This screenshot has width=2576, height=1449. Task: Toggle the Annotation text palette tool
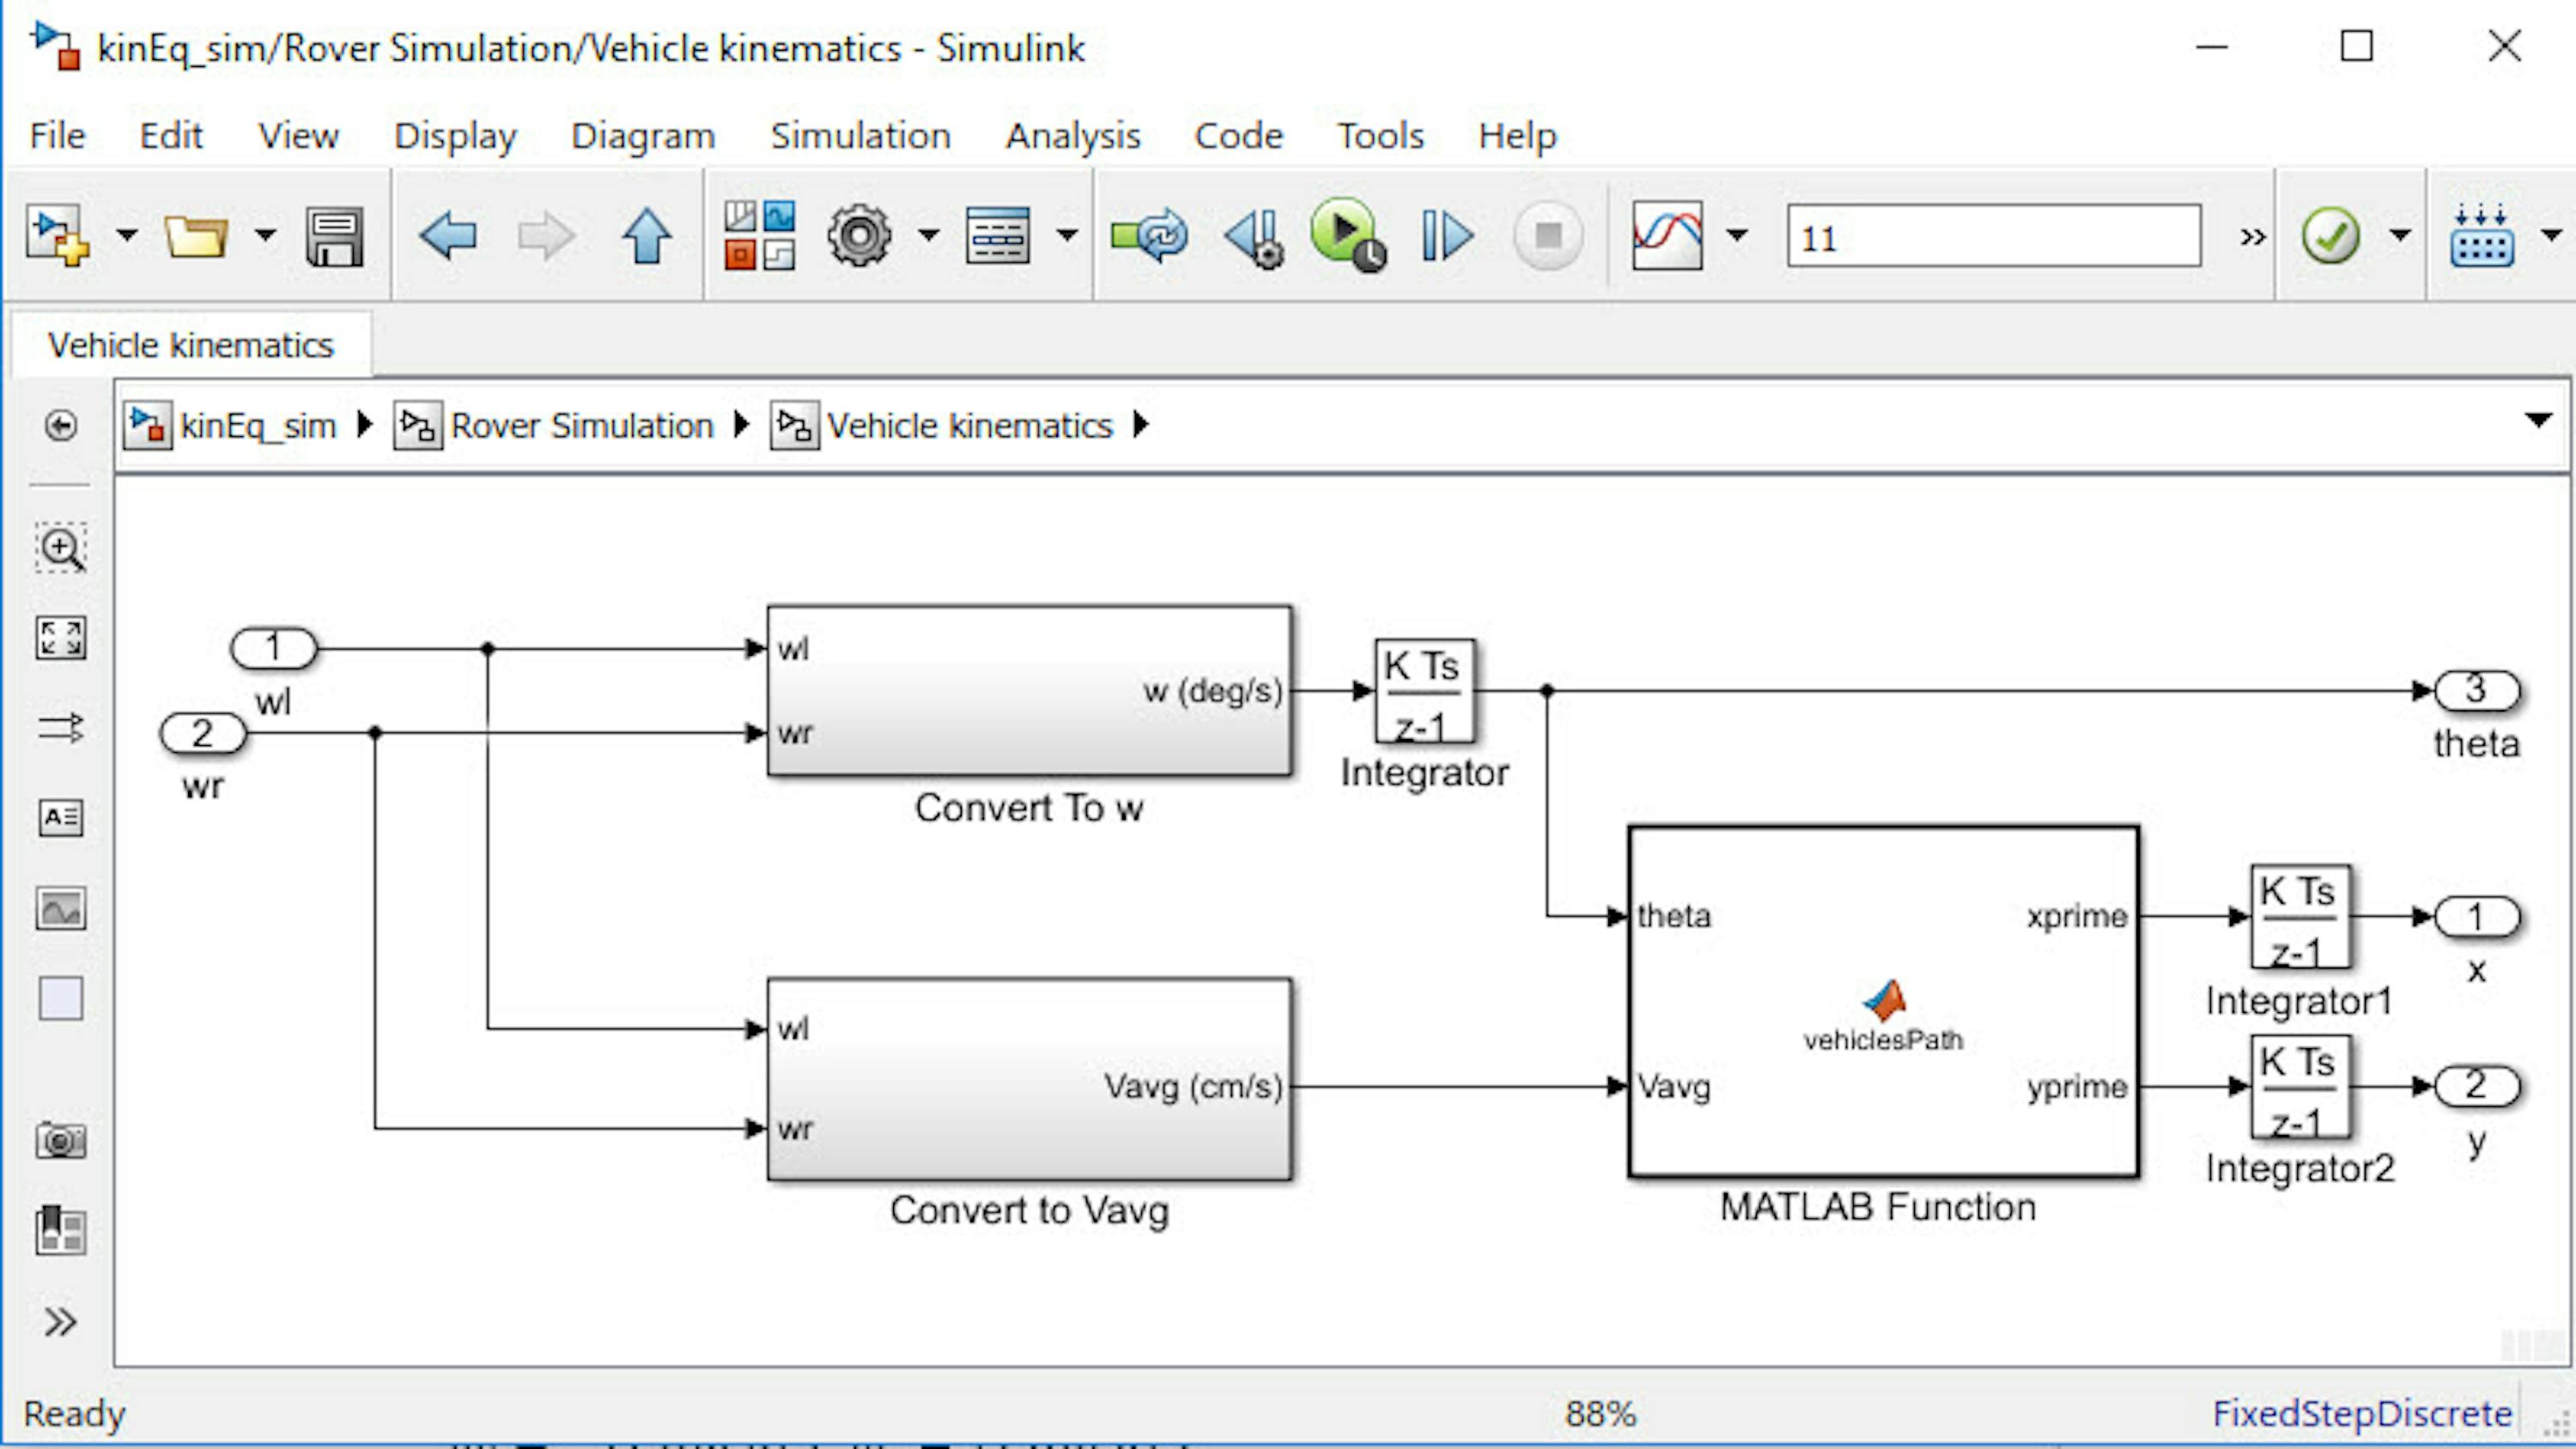click(61, 818)
